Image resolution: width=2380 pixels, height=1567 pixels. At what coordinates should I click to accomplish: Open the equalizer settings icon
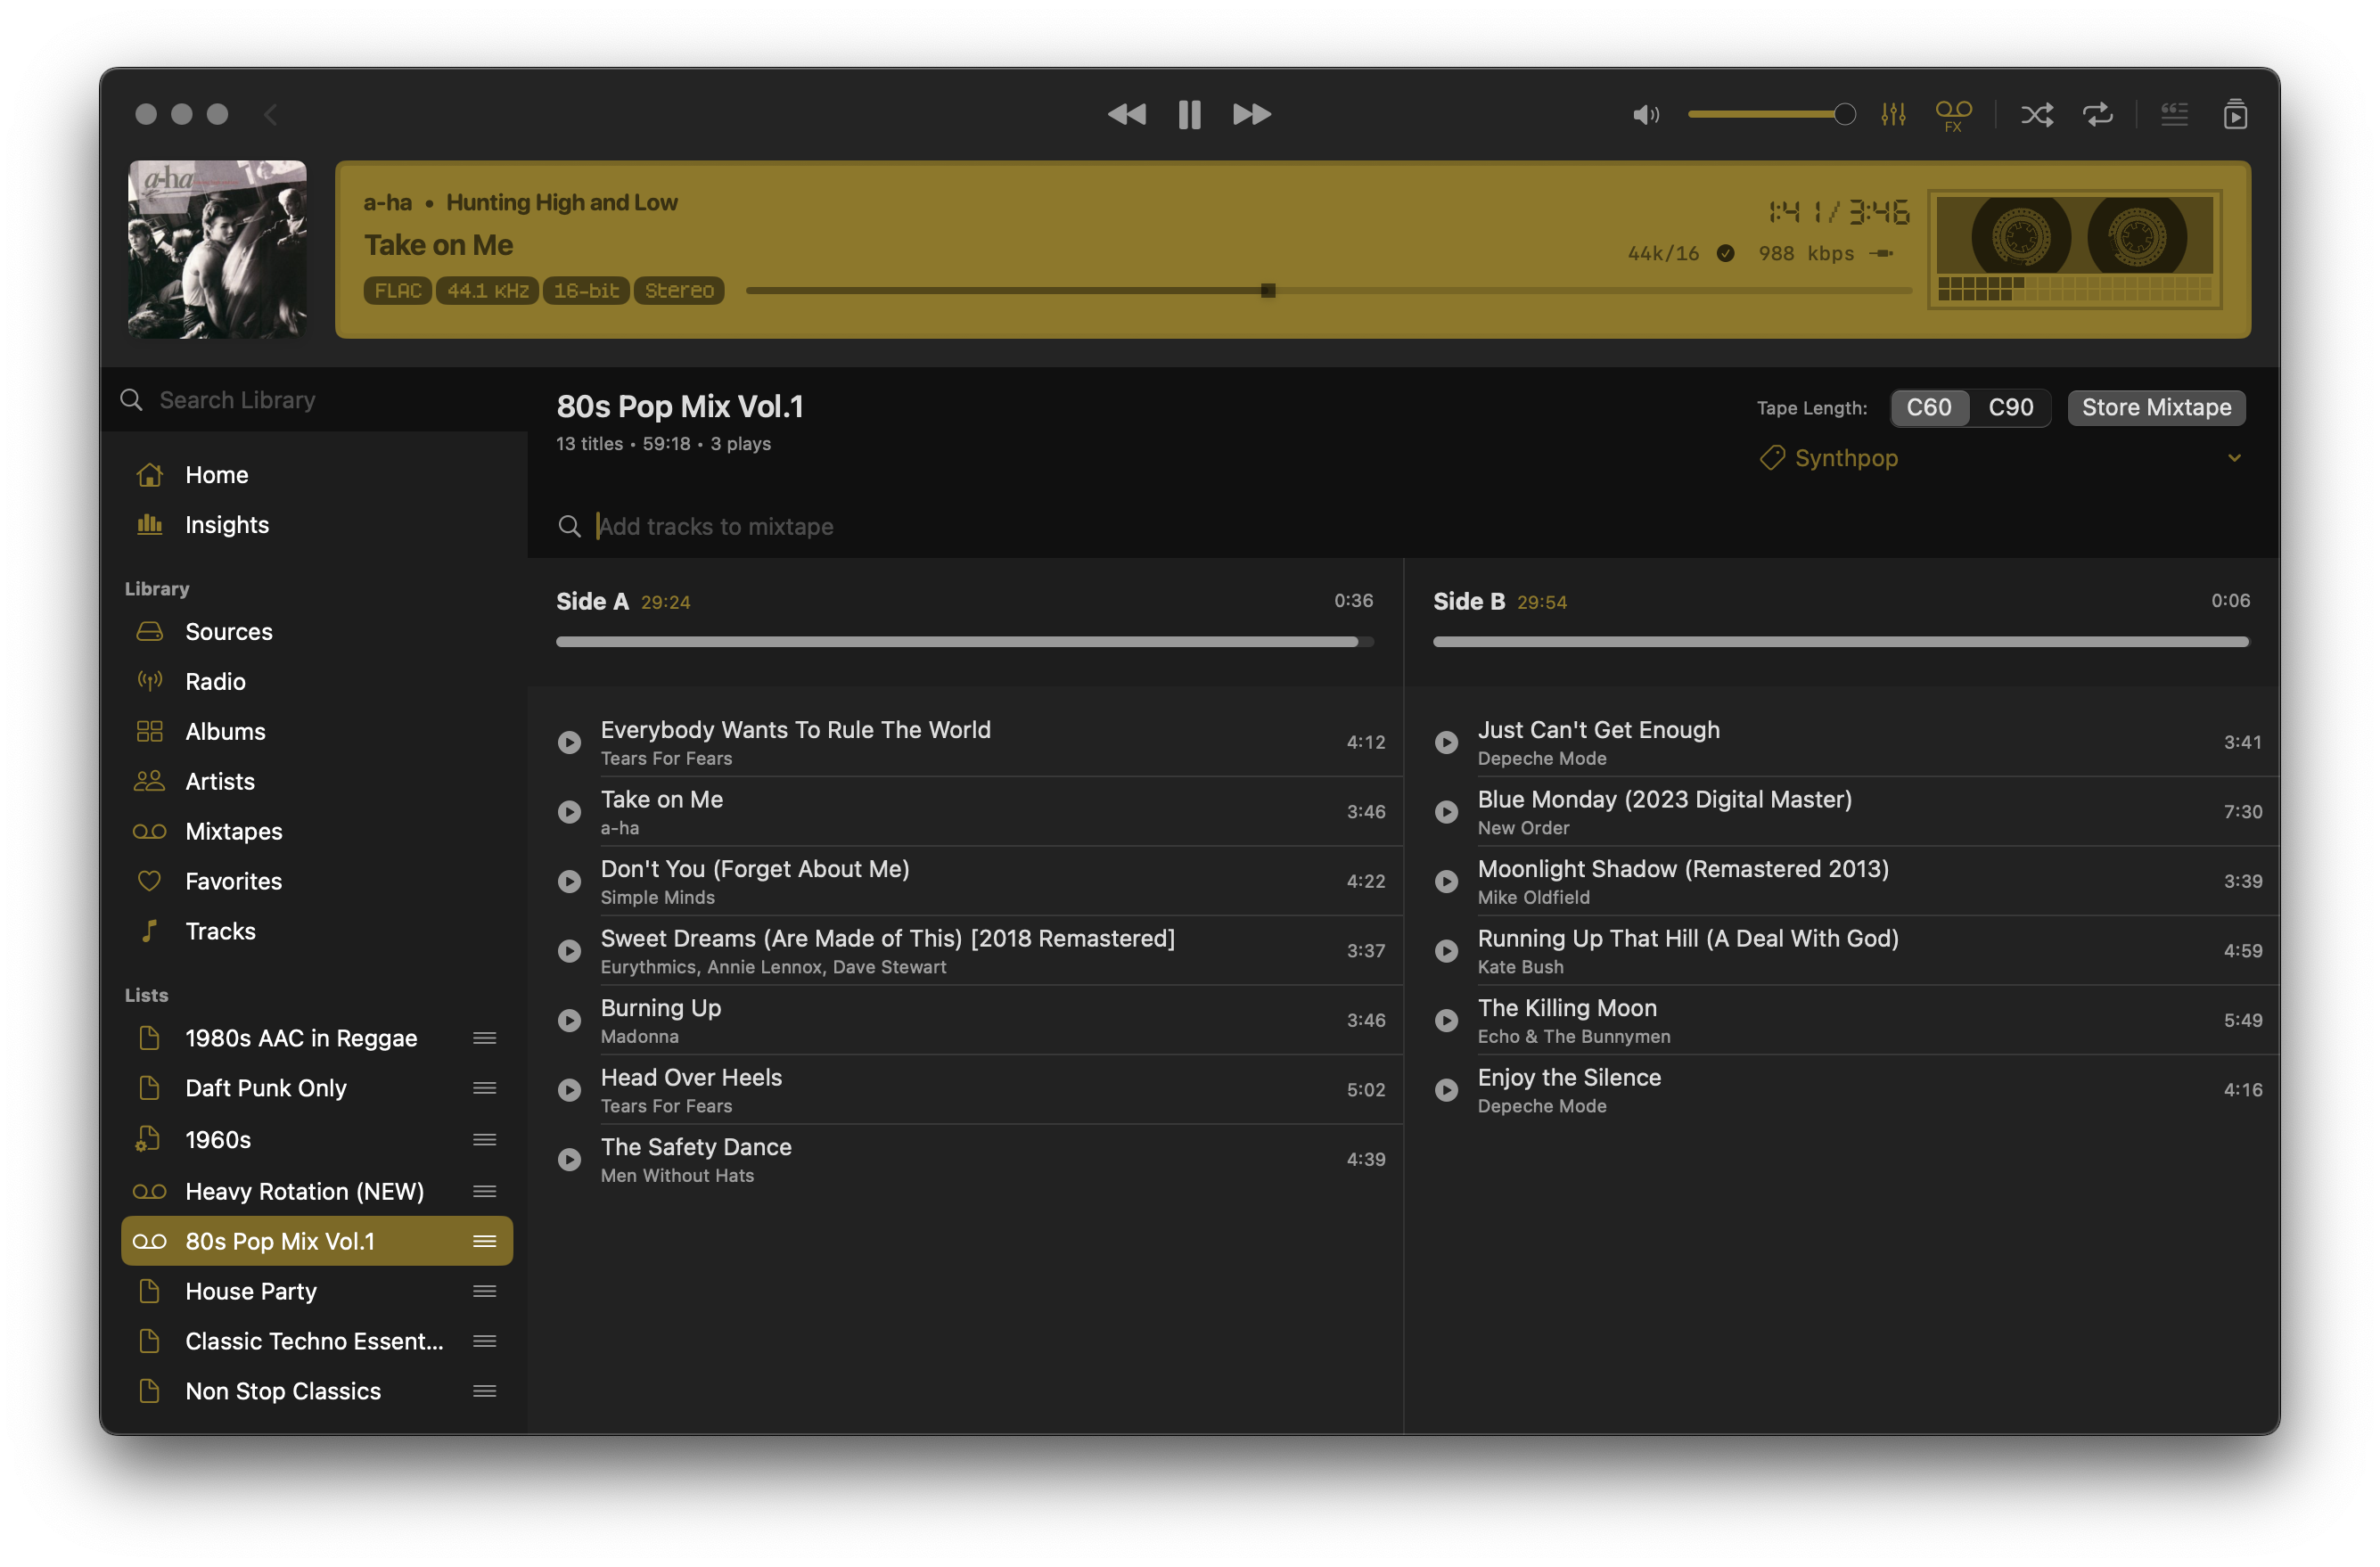(1893, 114)
